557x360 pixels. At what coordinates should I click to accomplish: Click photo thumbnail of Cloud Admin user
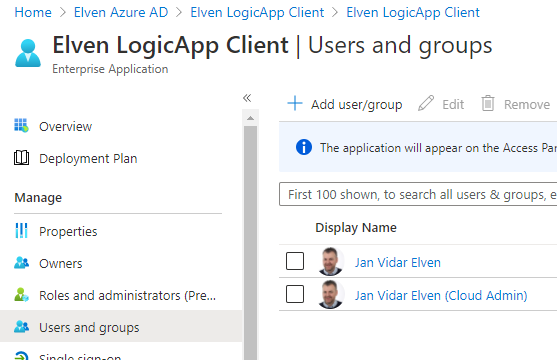tap(330, 294)
